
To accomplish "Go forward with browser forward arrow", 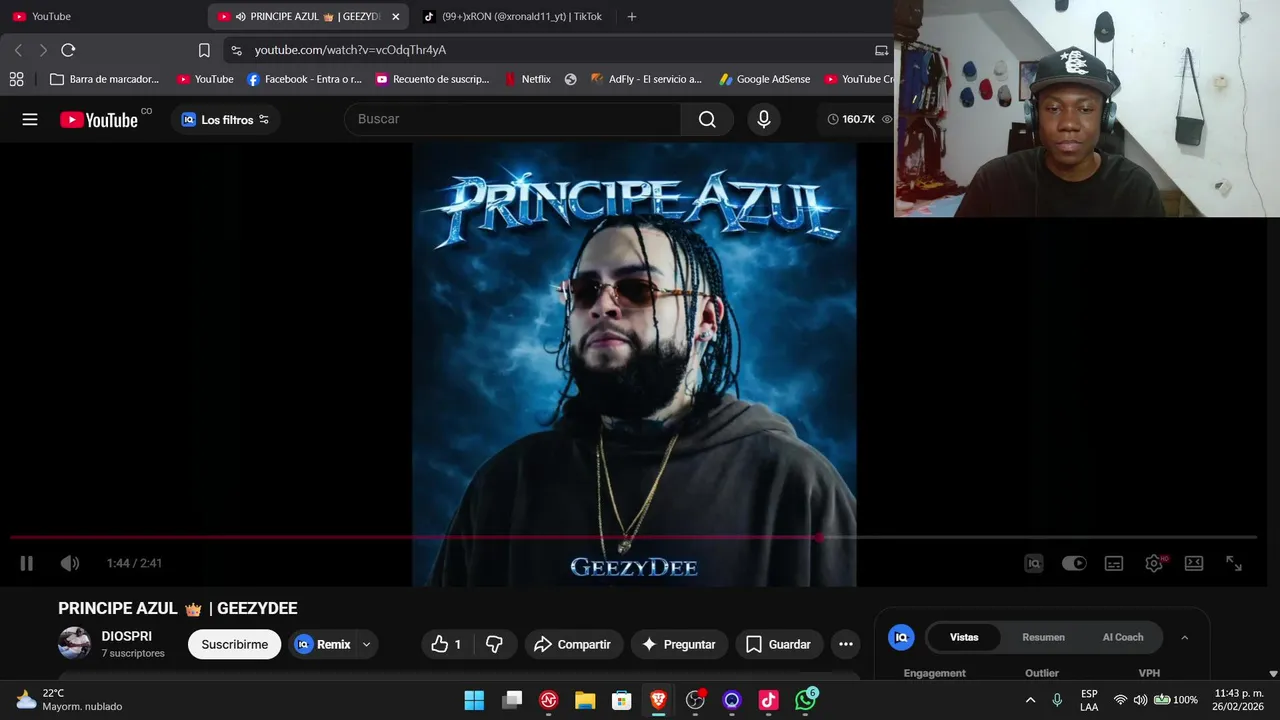I will point(43,50).
